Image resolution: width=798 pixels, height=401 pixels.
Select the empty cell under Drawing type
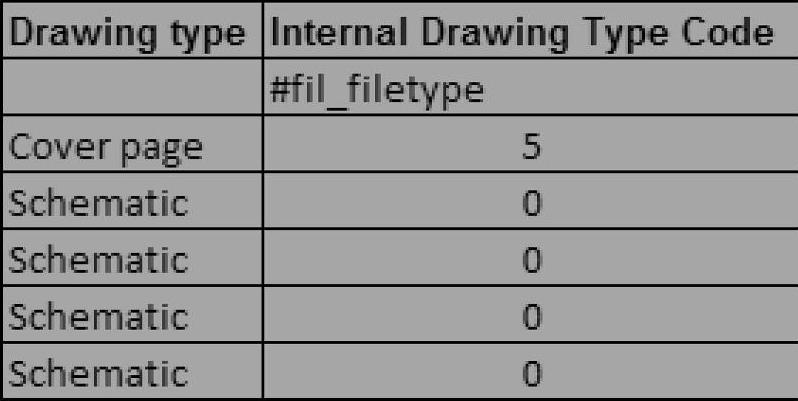pyautogui.click(x=128, y=91)
